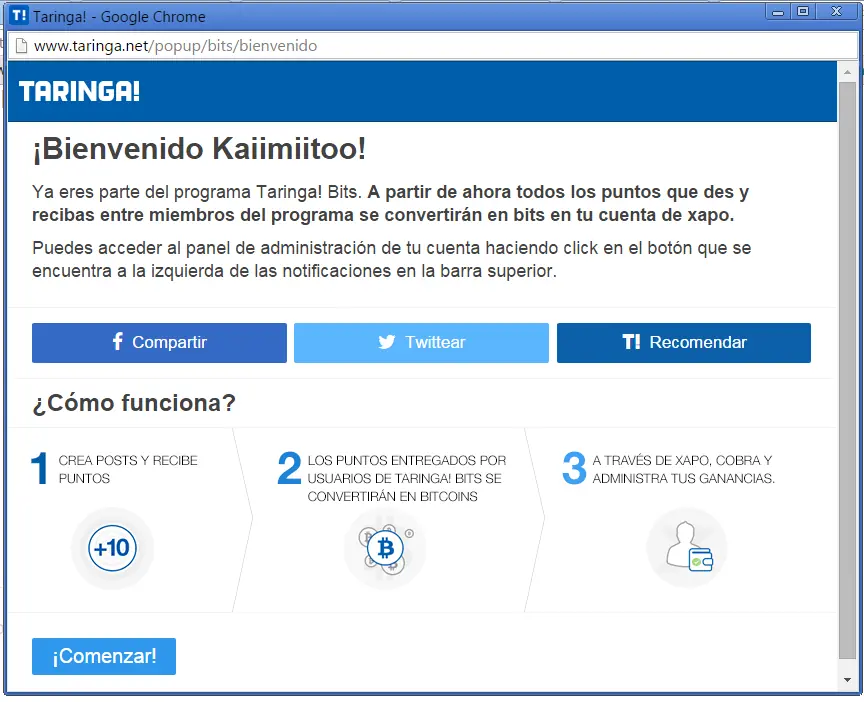
Task: Click the vertical scrollbar thumb
Action: point(847,370)
